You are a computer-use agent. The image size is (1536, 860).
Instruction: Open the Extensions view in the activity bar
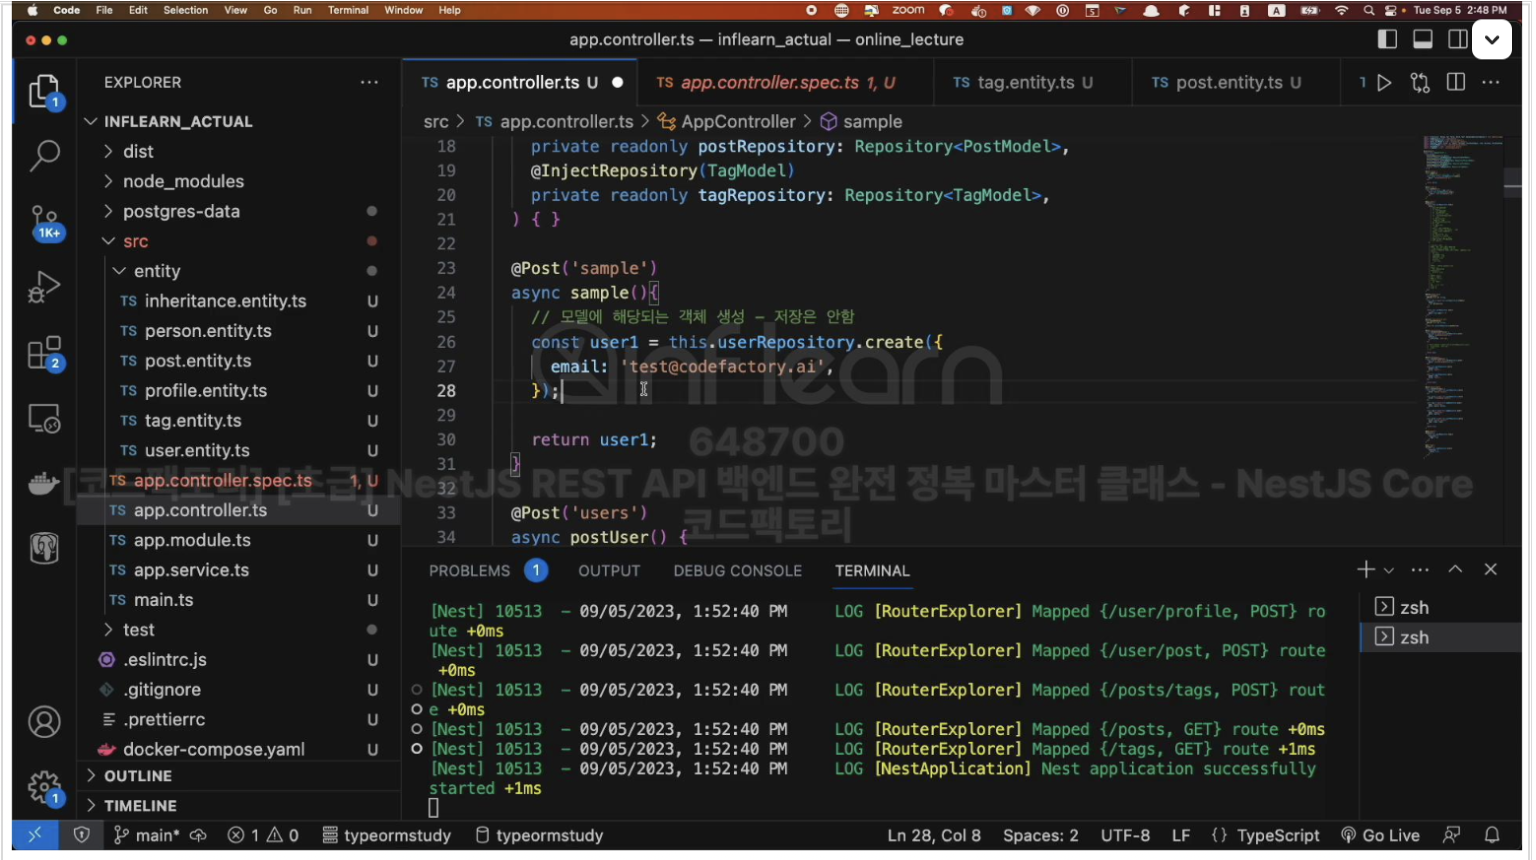click(44, 353)
